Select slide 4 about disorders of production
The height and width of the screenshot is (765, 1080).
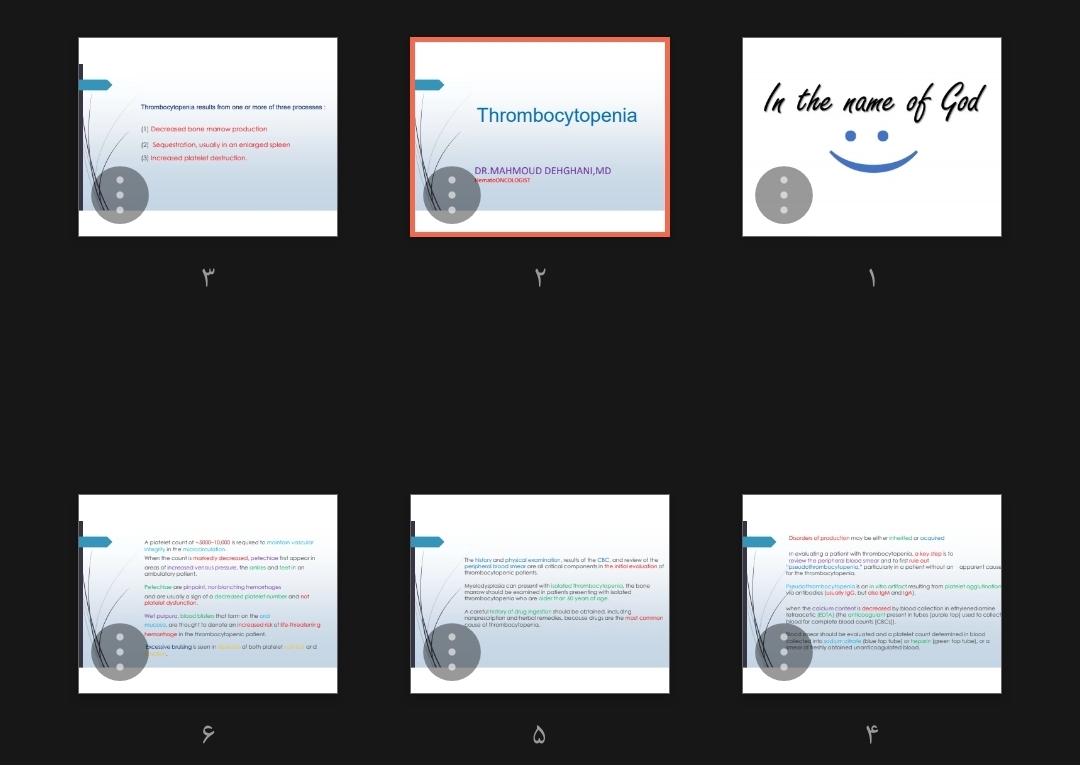pyautogui.click(x=872, y=594)
